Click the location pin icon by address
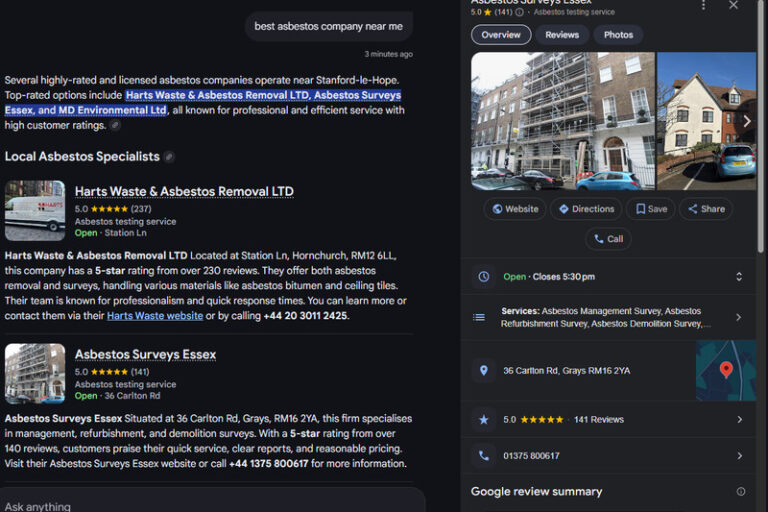This screenshot has height=512, width=768. tap(483, 371)
